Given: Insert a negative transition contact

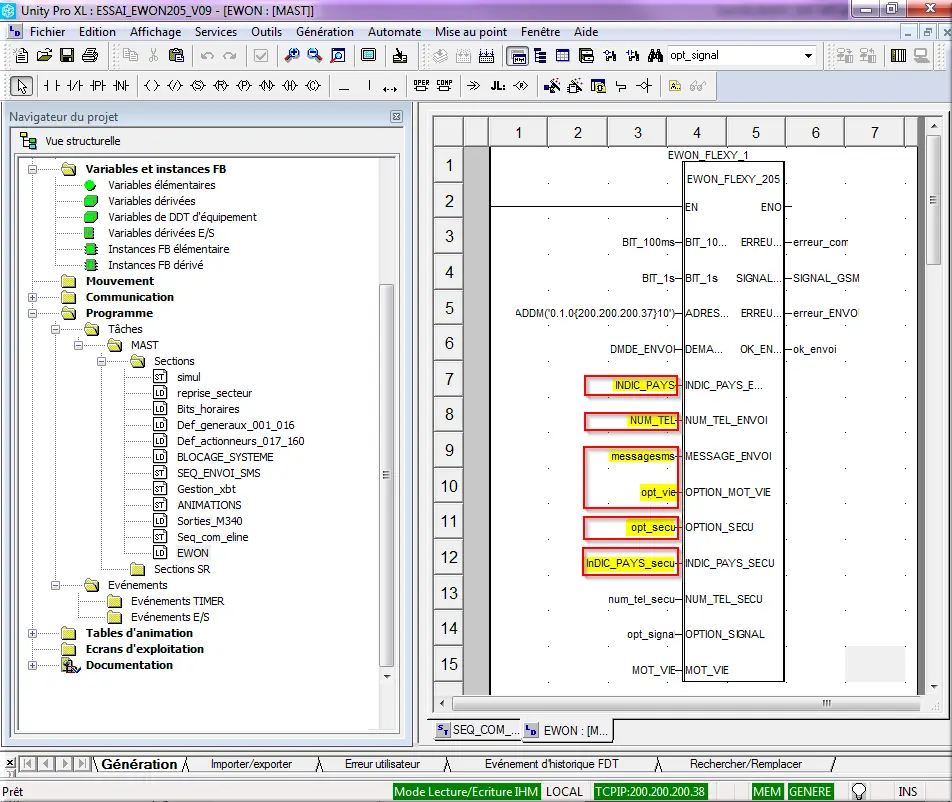Looking at the screenshot, I should (x=121, y=86).
